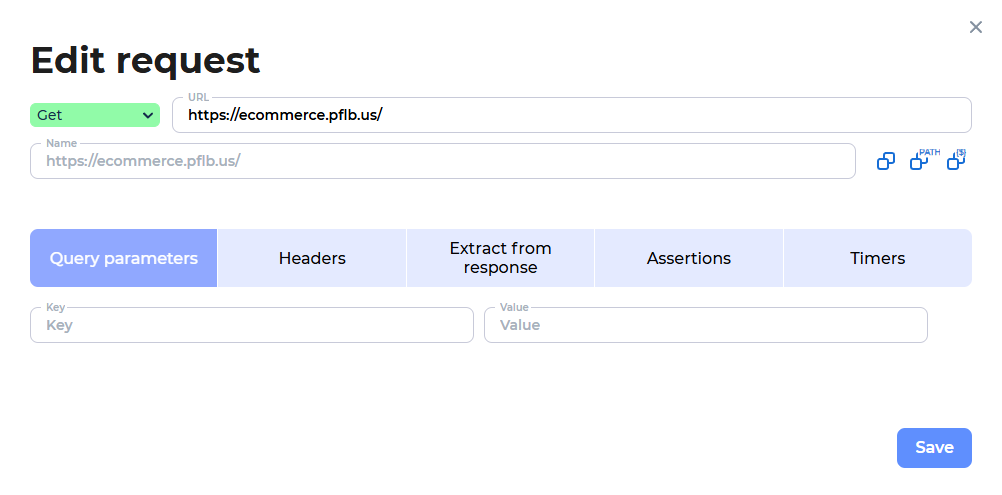The height and width of the screenshot is (495, 1002).
Task: Close the Edit request dialog
Action: coord(975,27)
